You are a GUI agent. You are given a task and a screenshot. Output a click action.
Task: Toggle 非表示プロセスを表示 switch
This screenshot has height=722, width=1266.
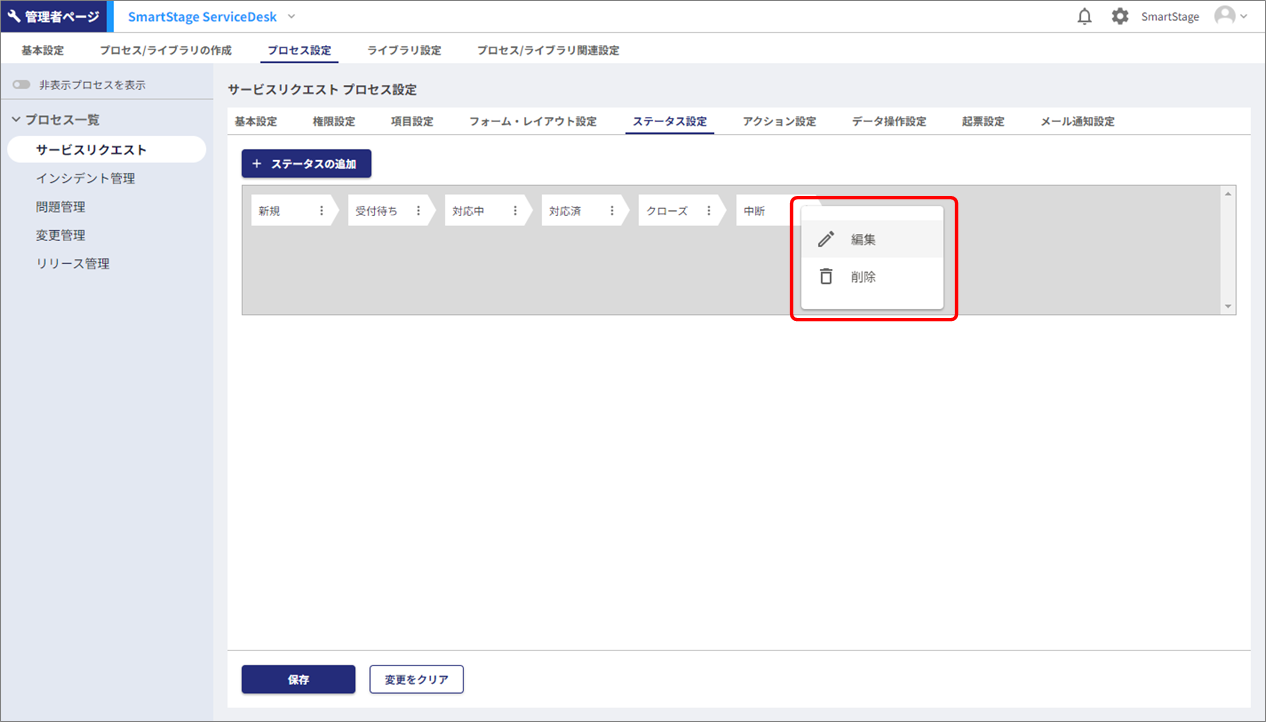[21, 85]
